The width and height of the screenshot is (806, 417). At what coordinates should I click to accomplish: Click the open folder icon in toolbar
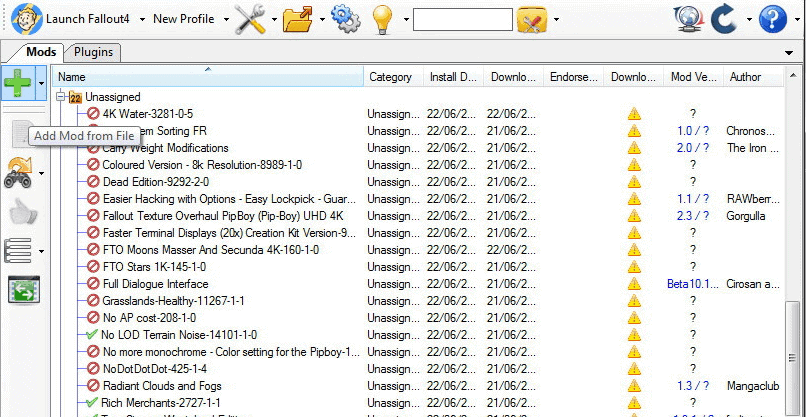pos(298,20)
